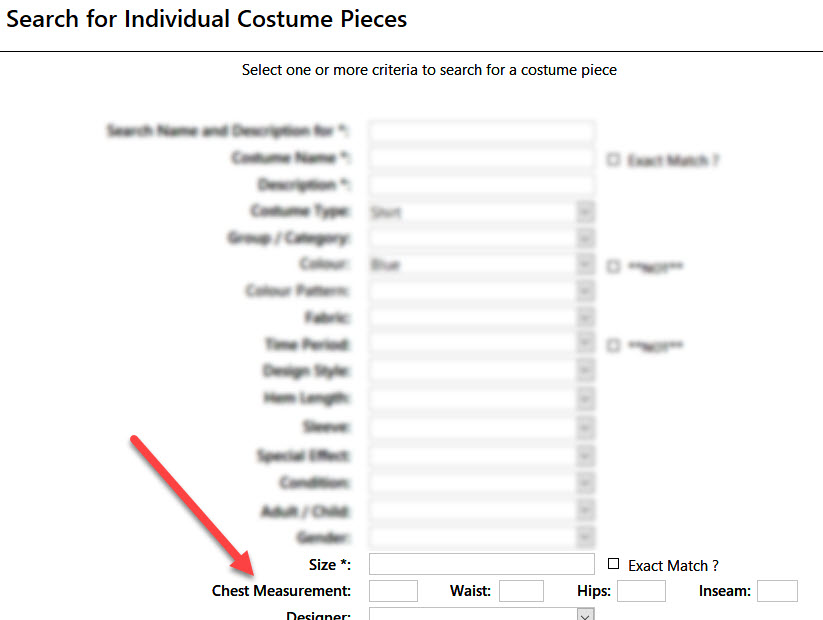The width and height of the screenshot is (823, 620).
Task: Click the Description text field
Action: [x=481, y=185]
